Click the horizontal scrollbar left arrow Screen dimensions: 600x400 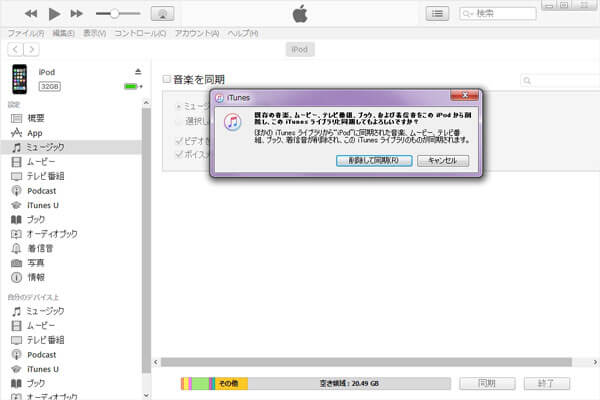pos(156,362)
